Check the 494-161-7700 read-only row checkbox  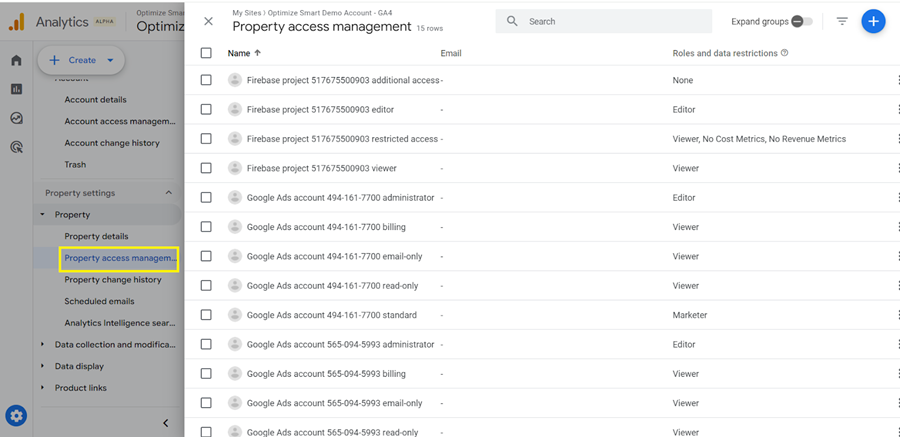(x=206, y=285)
